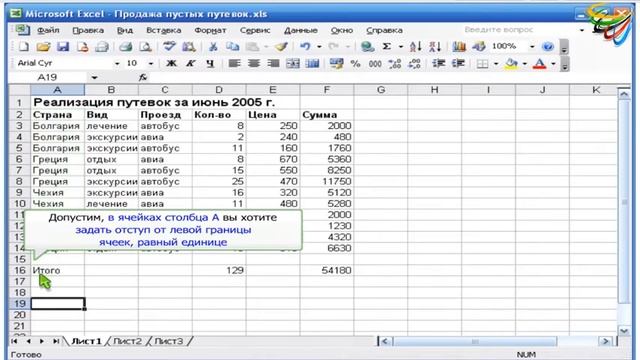Align cell contents to the right
Screen dimensions: 640x360
coord(273,64)
